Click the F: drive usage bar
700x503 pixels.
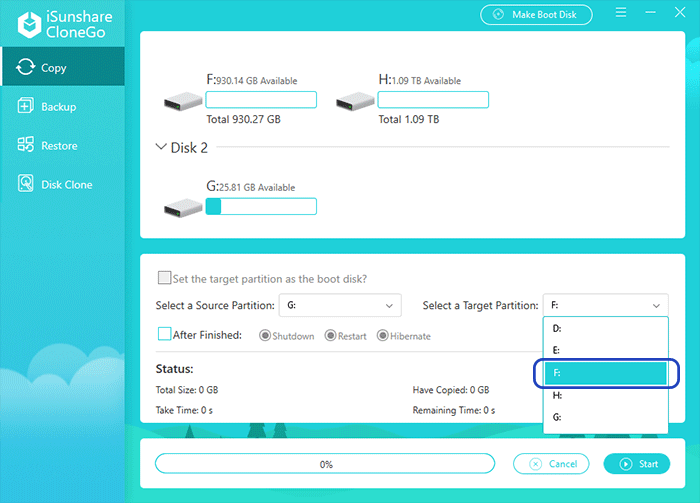point(261,100)
